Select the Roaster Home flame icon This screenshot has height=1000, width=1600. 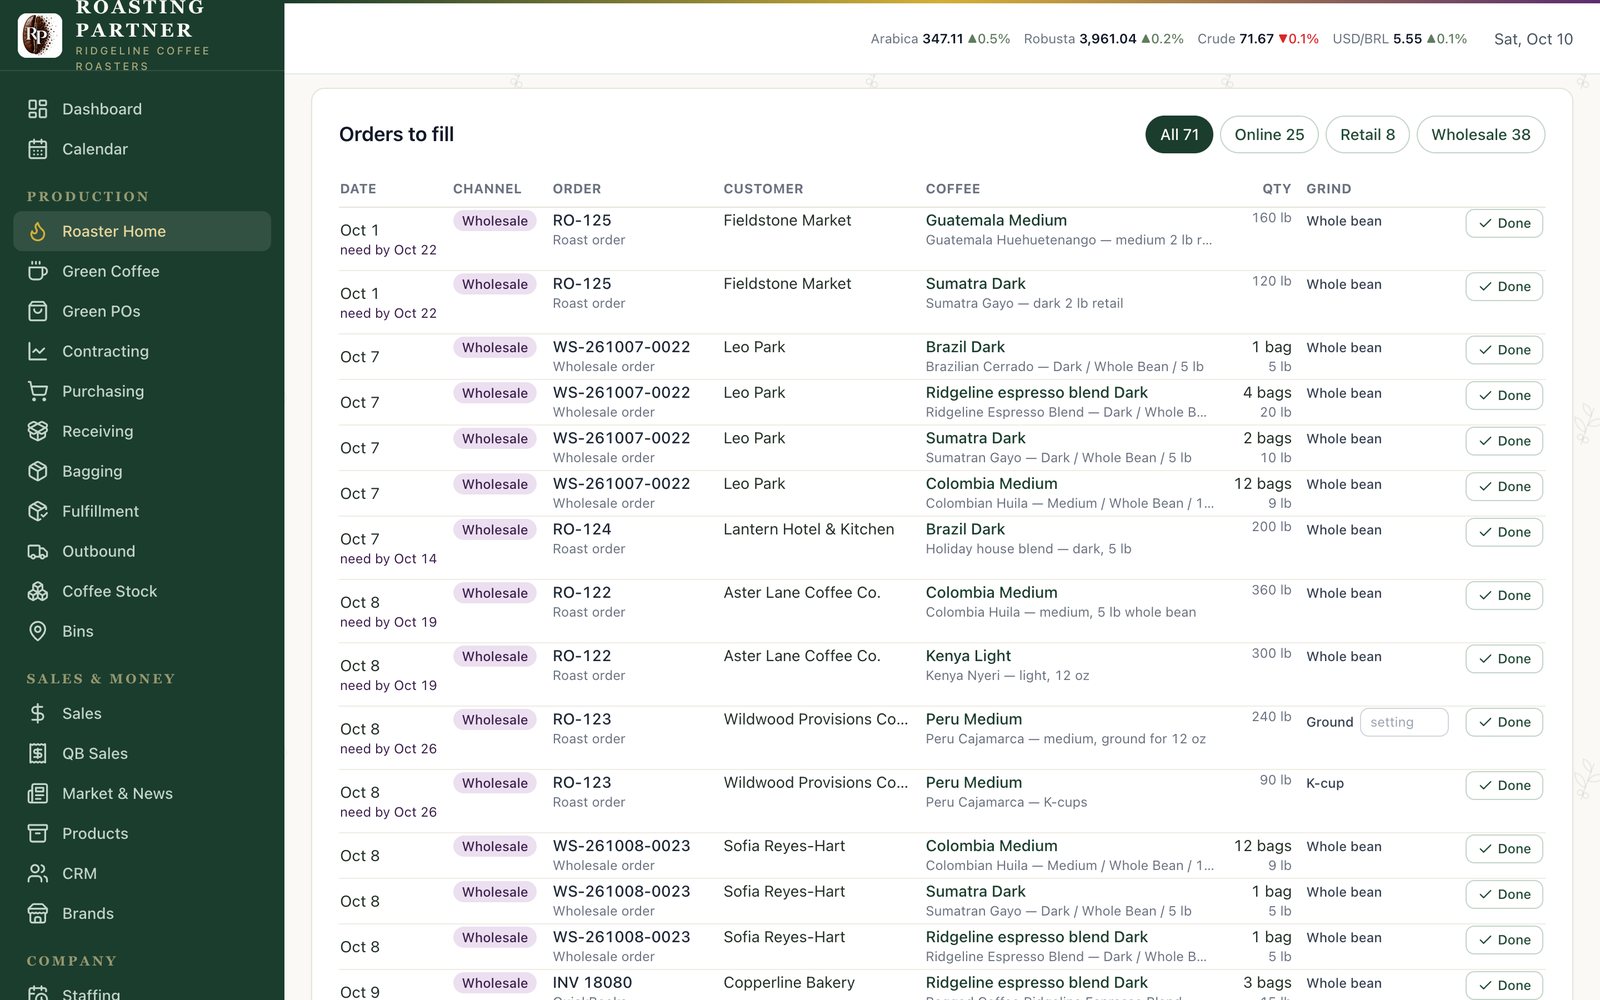(38, 231)
